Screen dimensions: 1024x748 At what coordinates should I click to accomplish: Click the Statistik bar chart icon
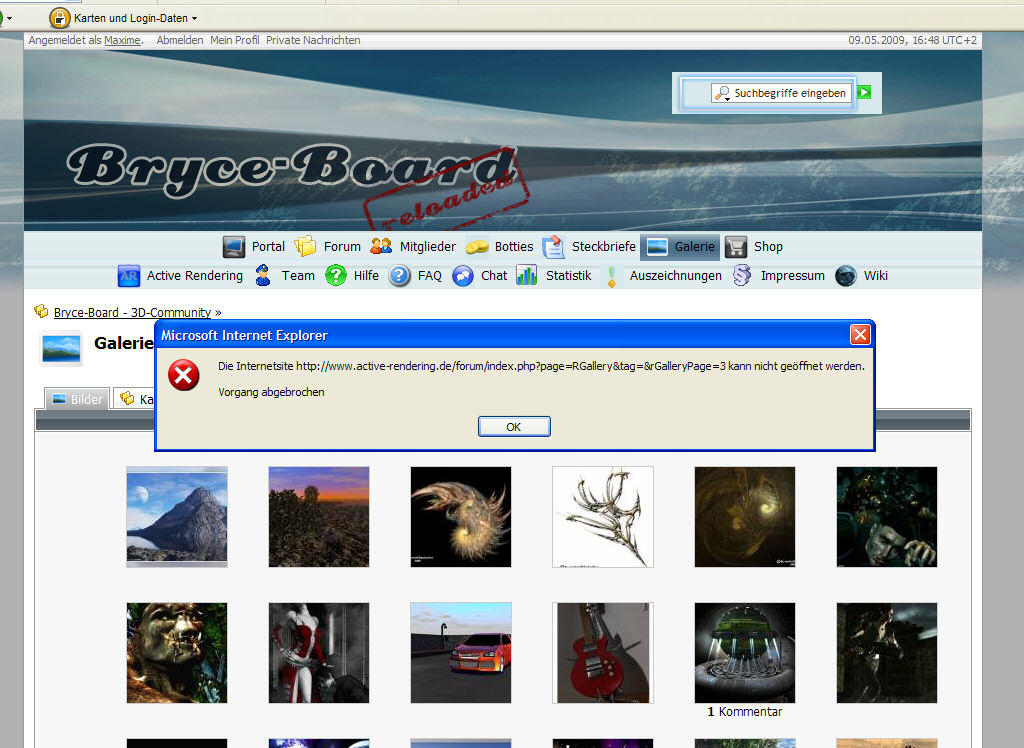coord(526,275)
